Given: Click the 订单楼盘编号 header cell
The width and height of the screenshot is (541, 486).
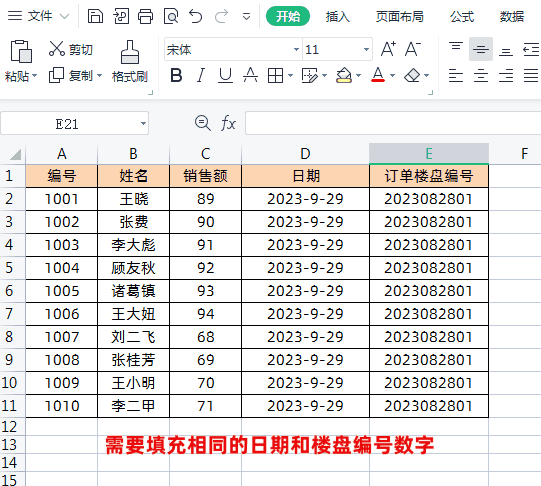Looking at the screenshot, I should [429, 176].
